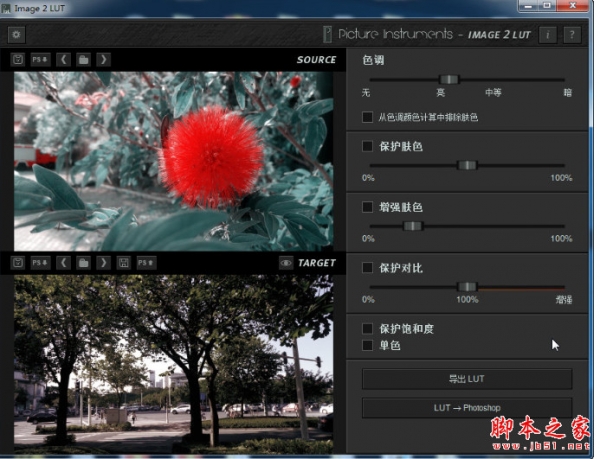This screenshot has width=600, height=459.
Task: Send target image to Photoshop
Action: point(145,263)
